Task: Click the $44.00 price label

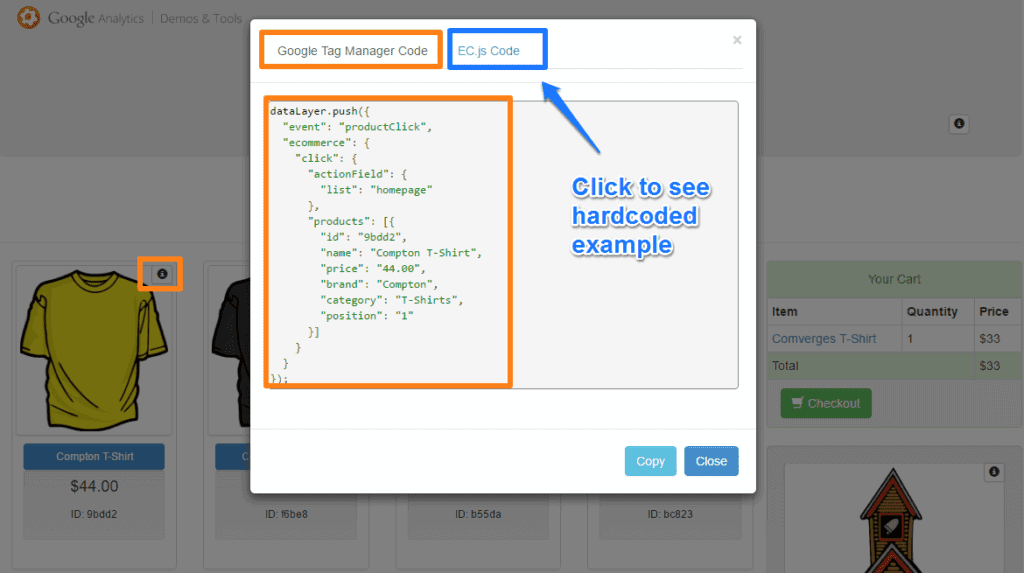Action: click(x=94, y=487)
